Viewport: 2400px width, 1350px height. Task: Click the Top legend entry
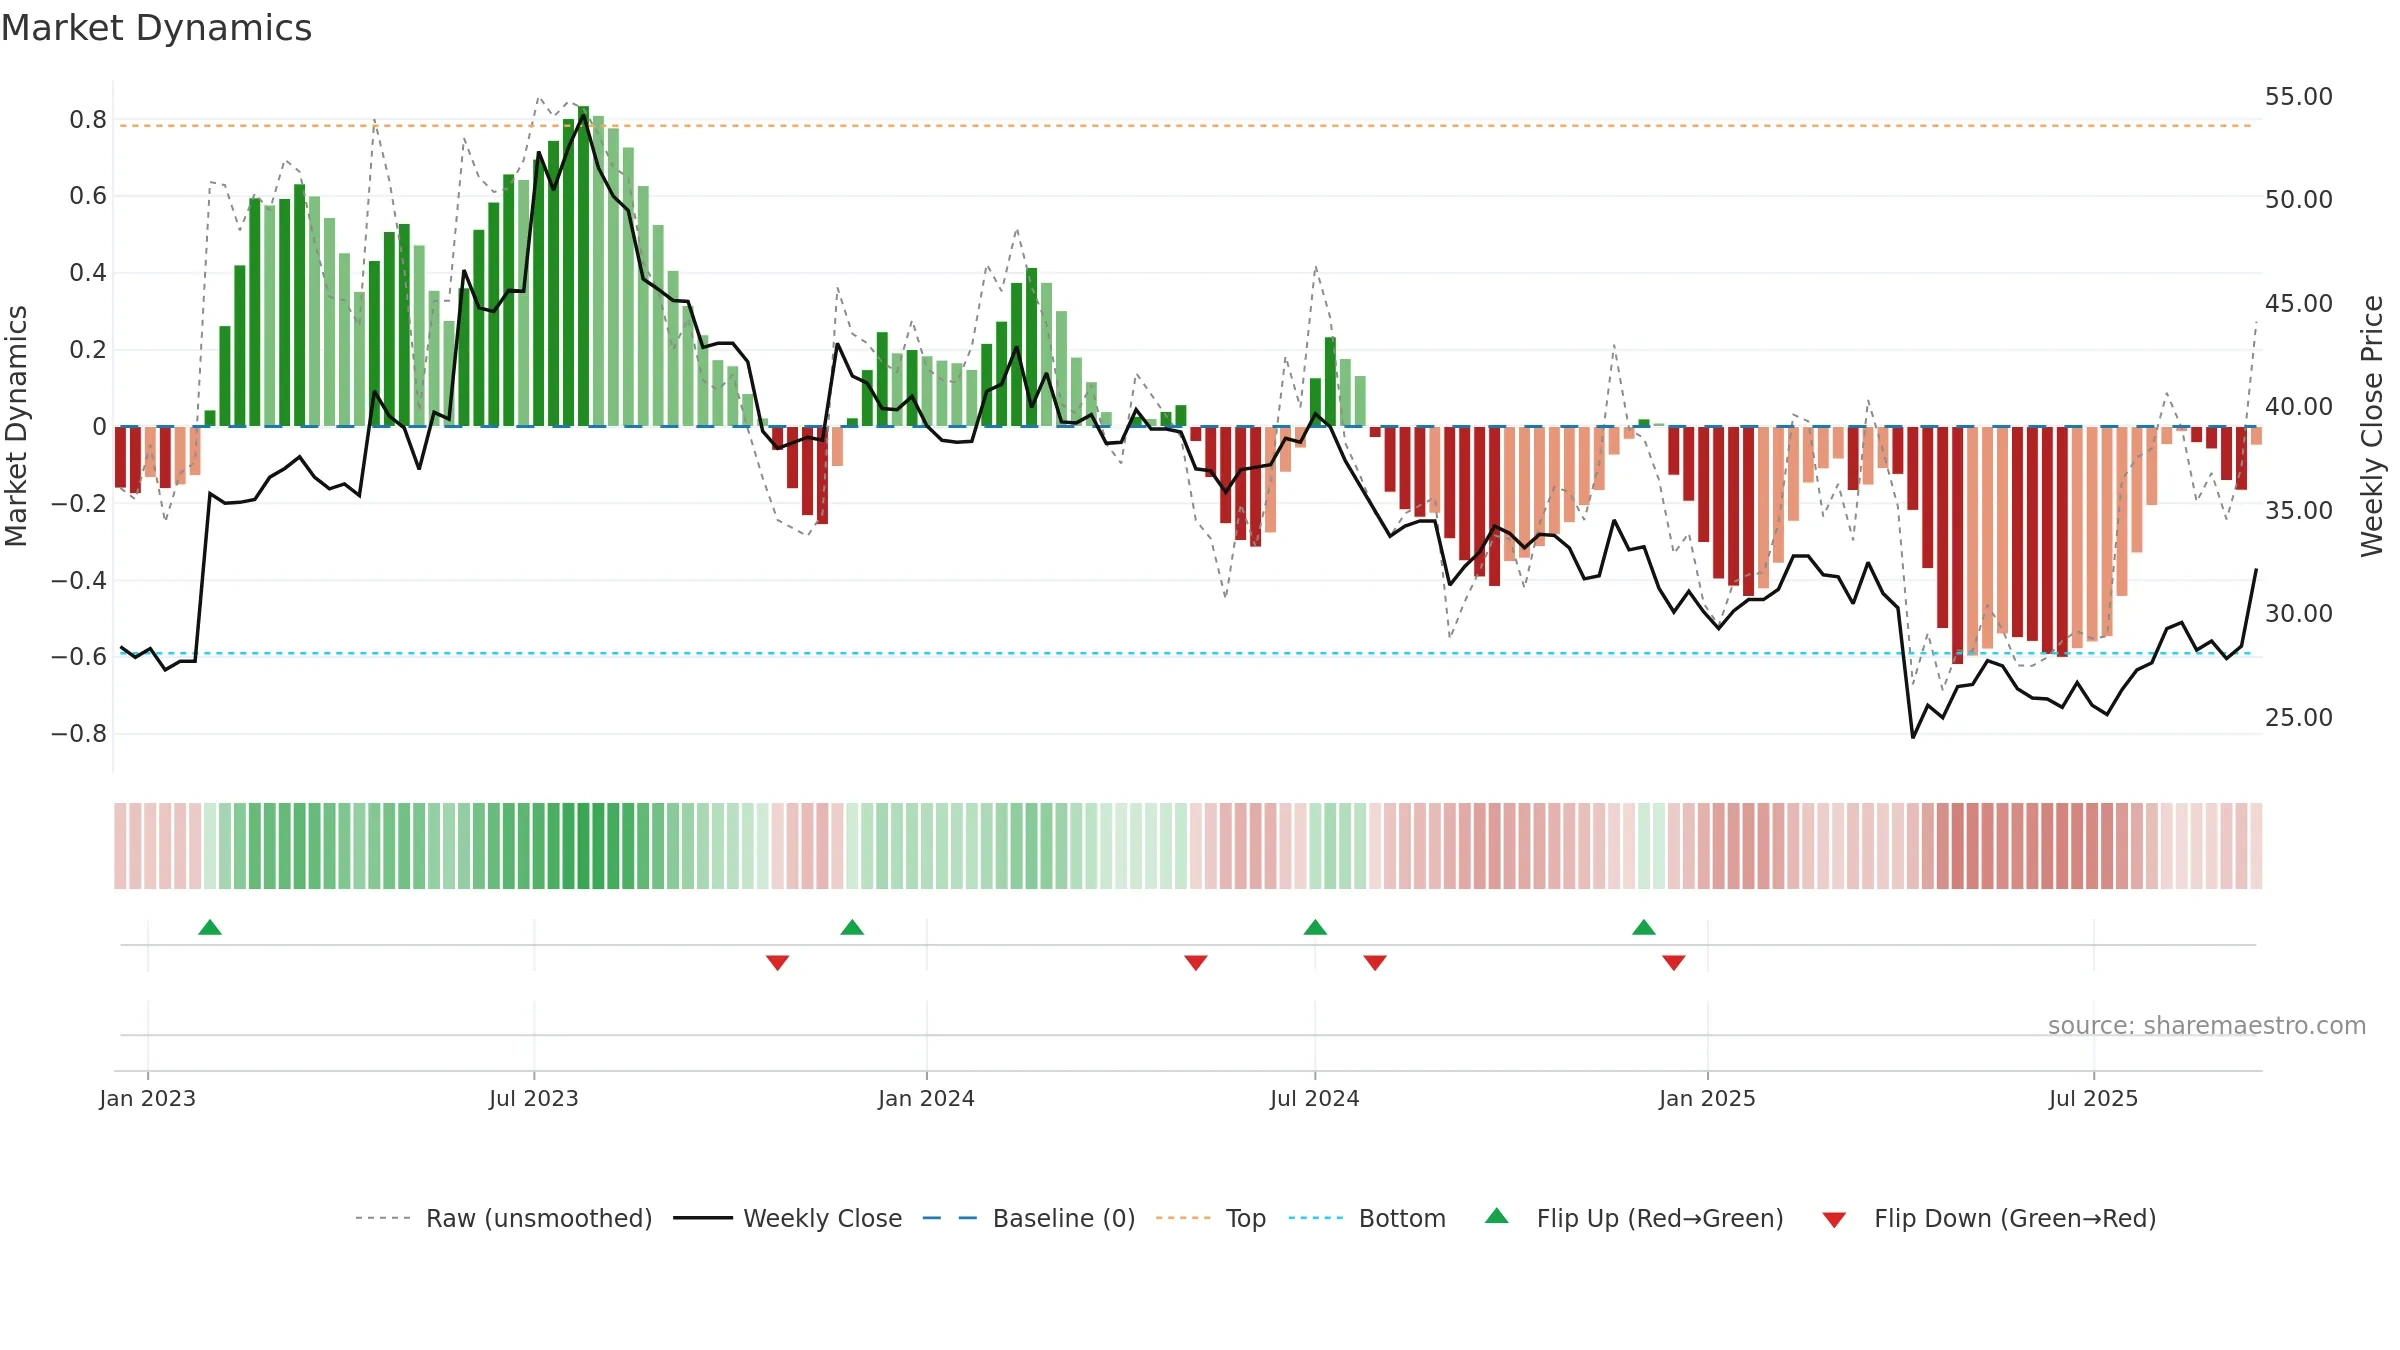(1210, 1218)
